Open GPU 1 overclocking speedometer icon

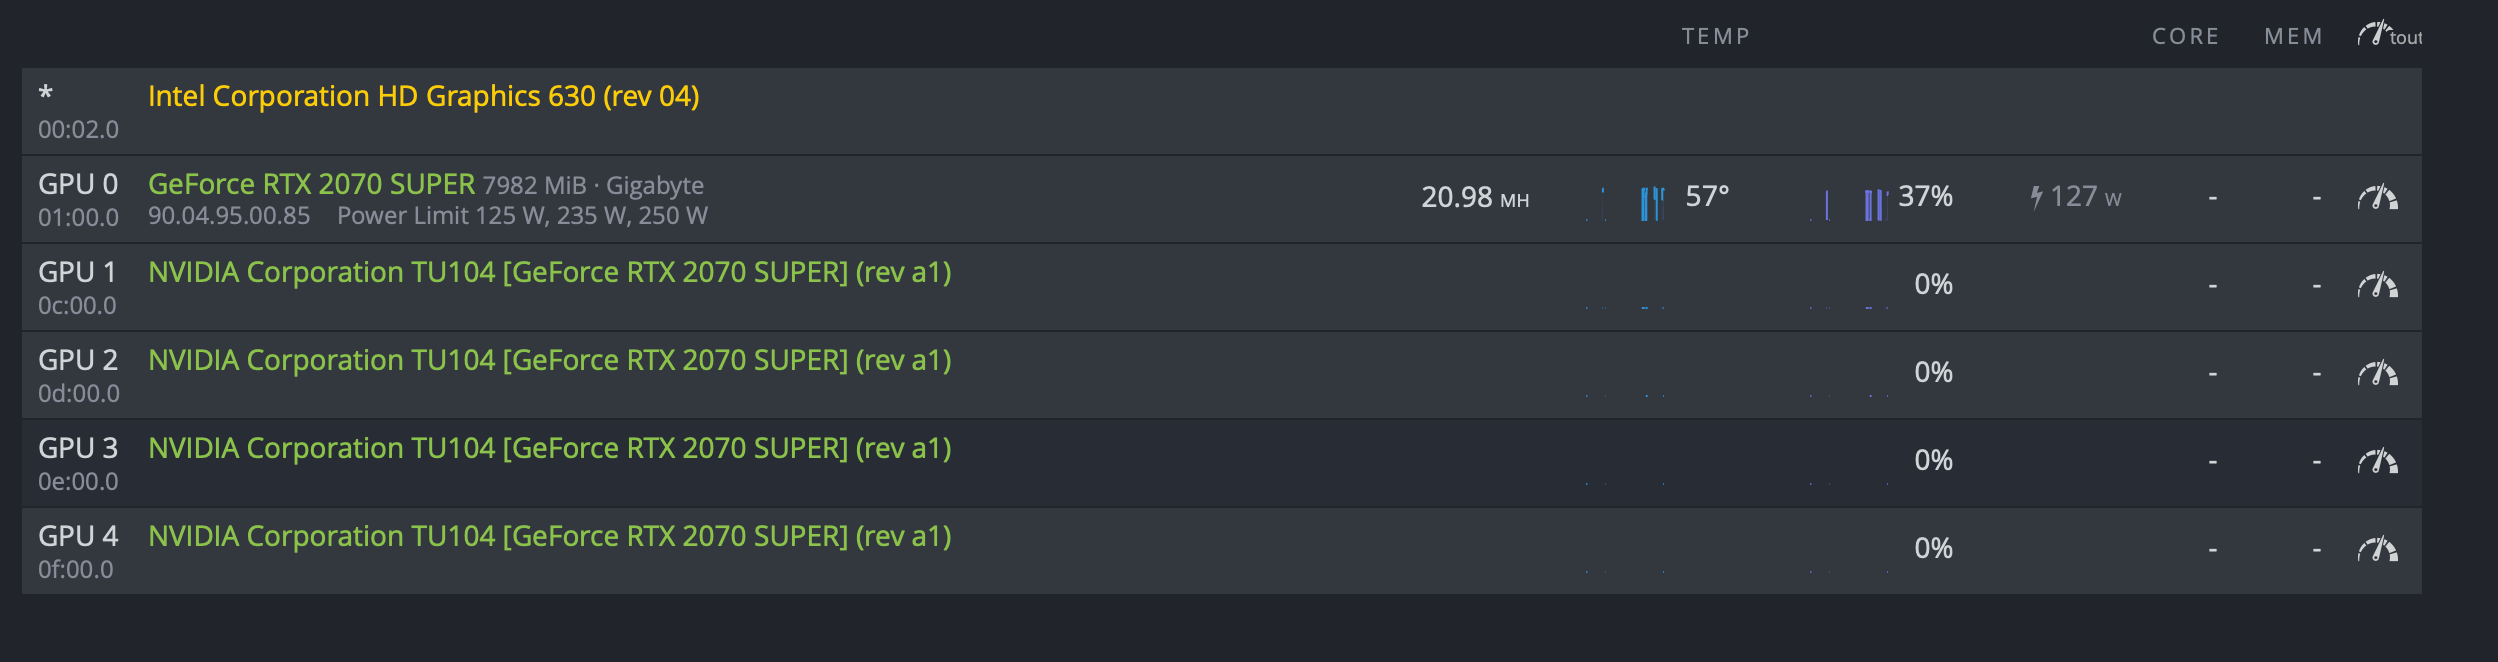[x=2377, y=286]
